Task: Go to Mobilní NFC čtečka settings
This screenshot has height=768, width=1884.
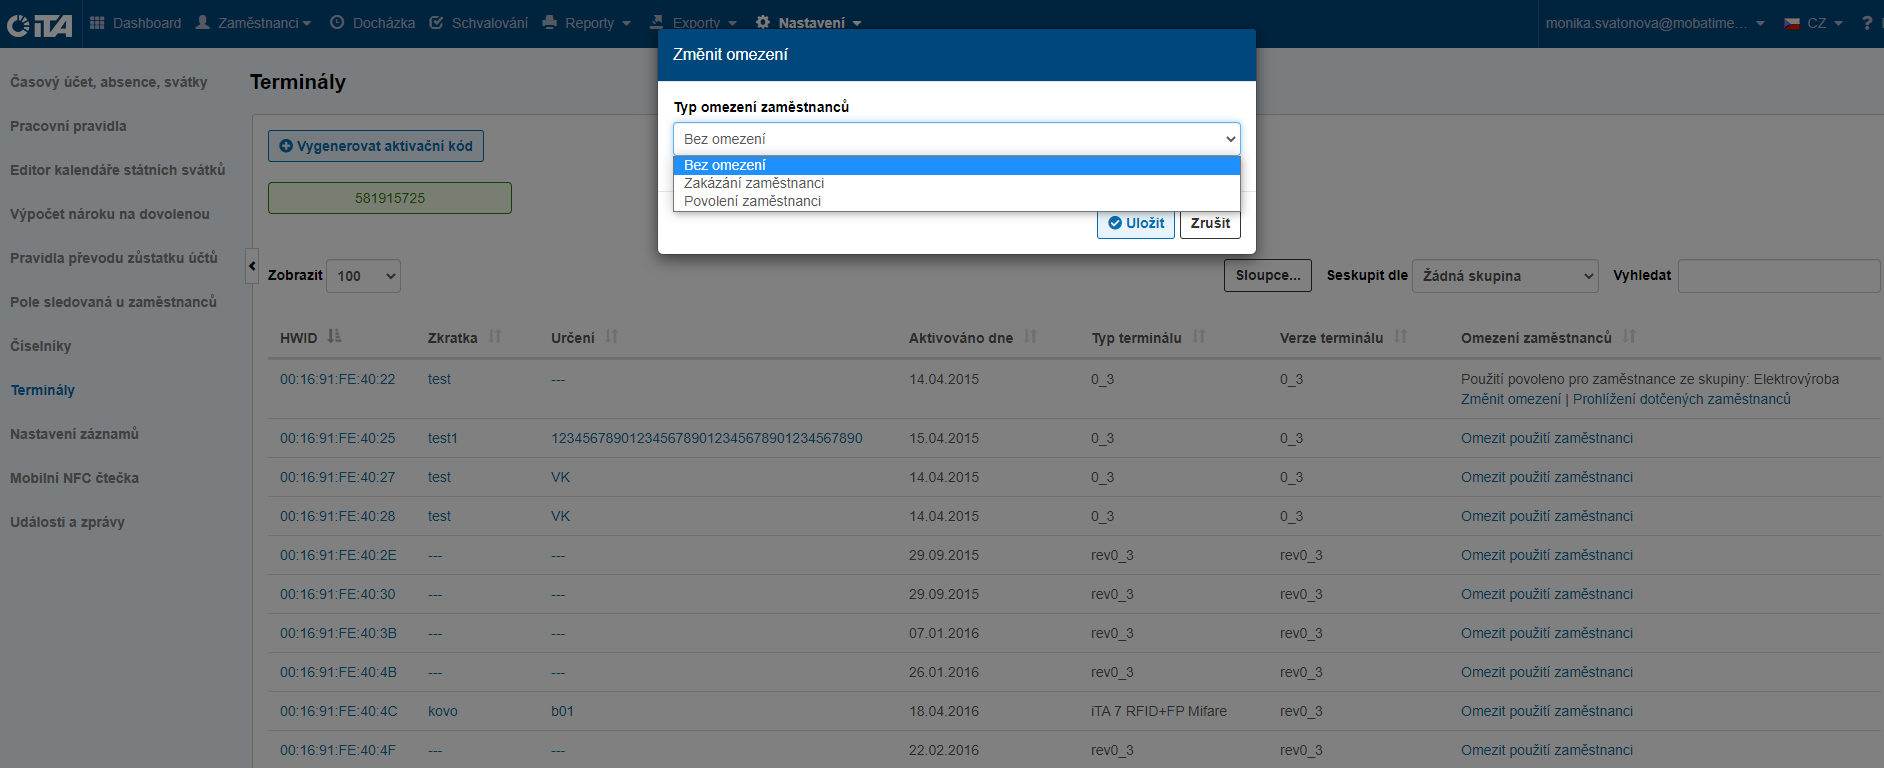Action: pyautogui.click(x=74, y=478)
